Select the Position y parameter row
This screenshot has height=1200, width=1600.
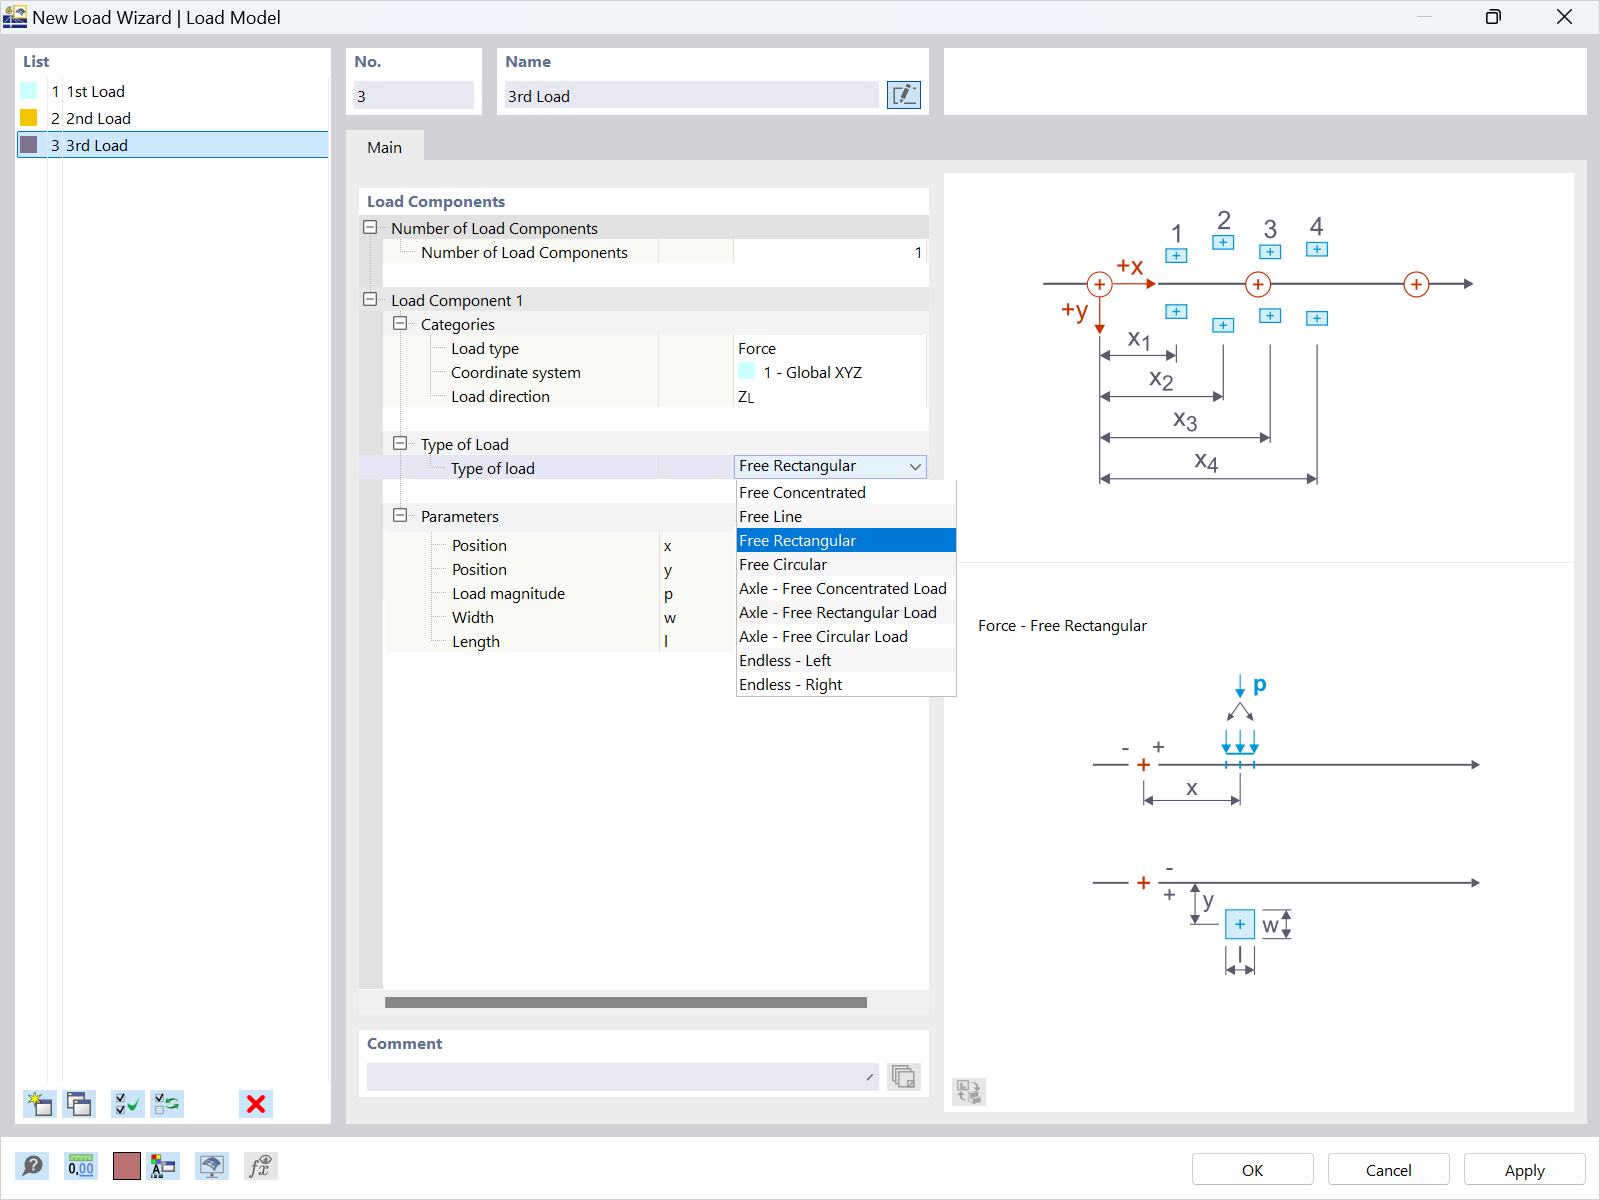point(560,569)
